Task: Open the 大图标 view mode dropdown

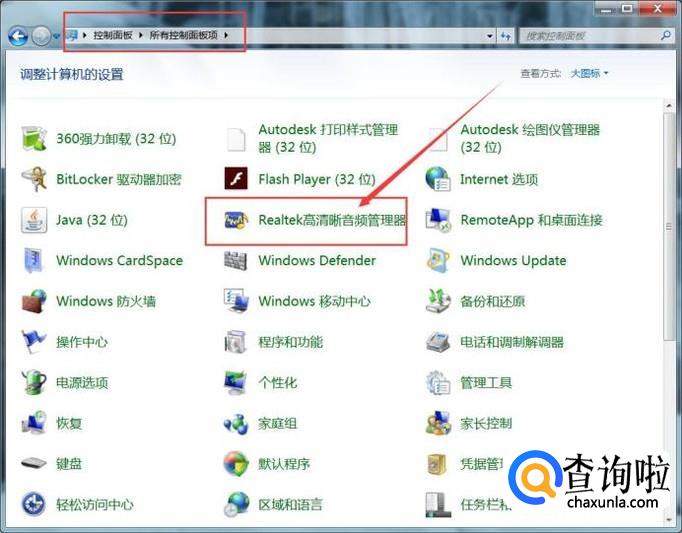Action: [x=589, y=74]
